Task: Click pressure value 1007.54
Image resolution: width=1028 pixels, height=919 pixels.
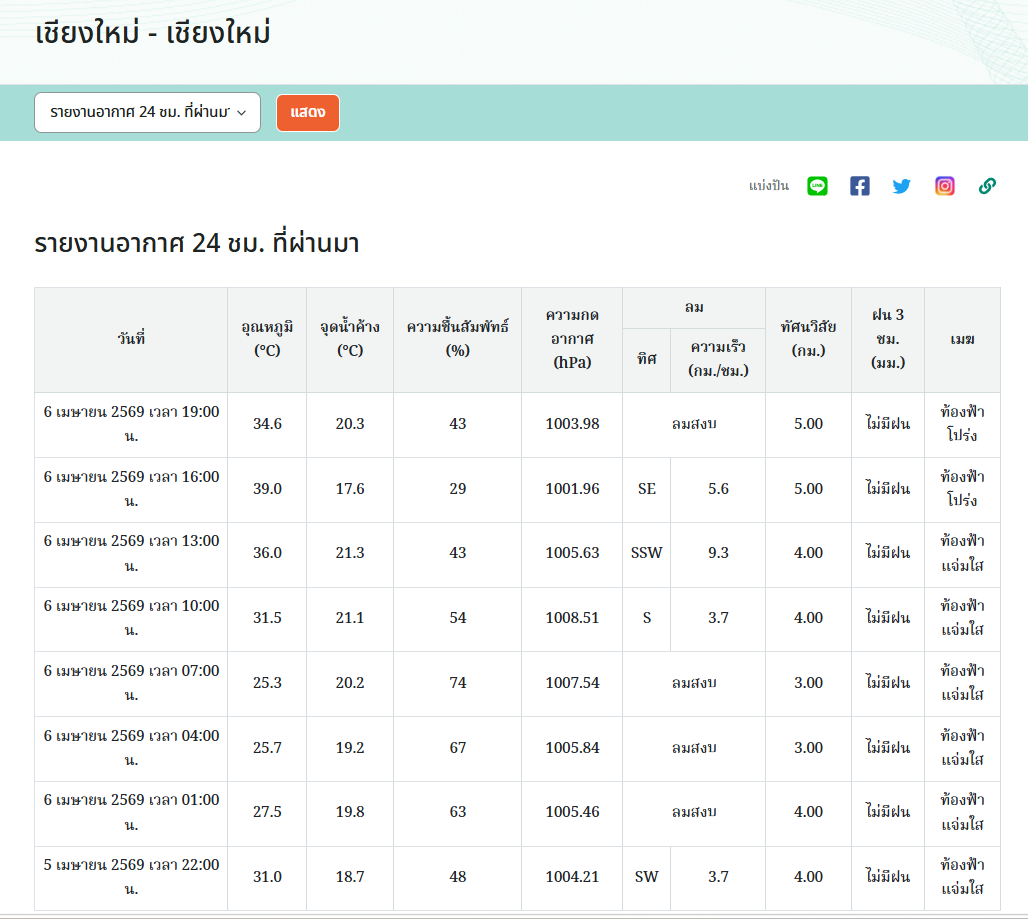Action: click(572, 683)
